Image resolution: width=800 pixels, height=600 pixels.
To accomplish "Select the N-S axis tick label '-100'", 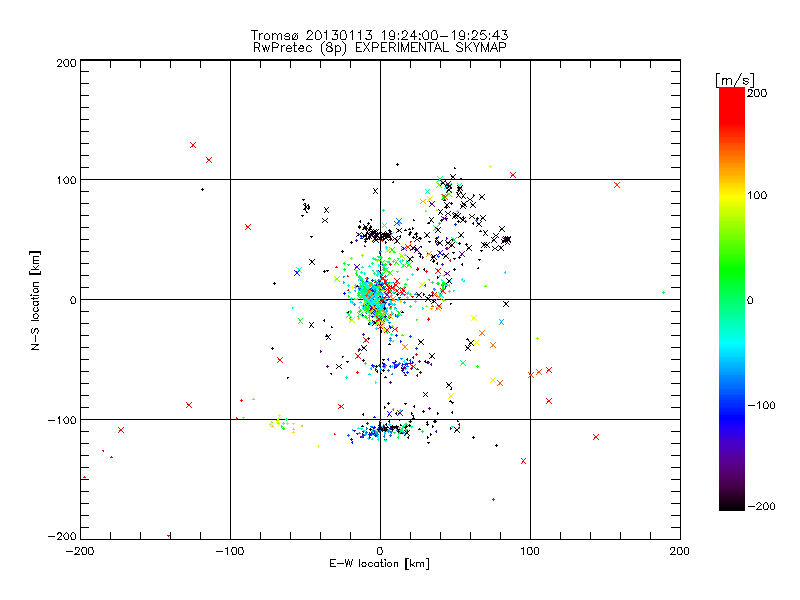I will click(x=62, y=420).
